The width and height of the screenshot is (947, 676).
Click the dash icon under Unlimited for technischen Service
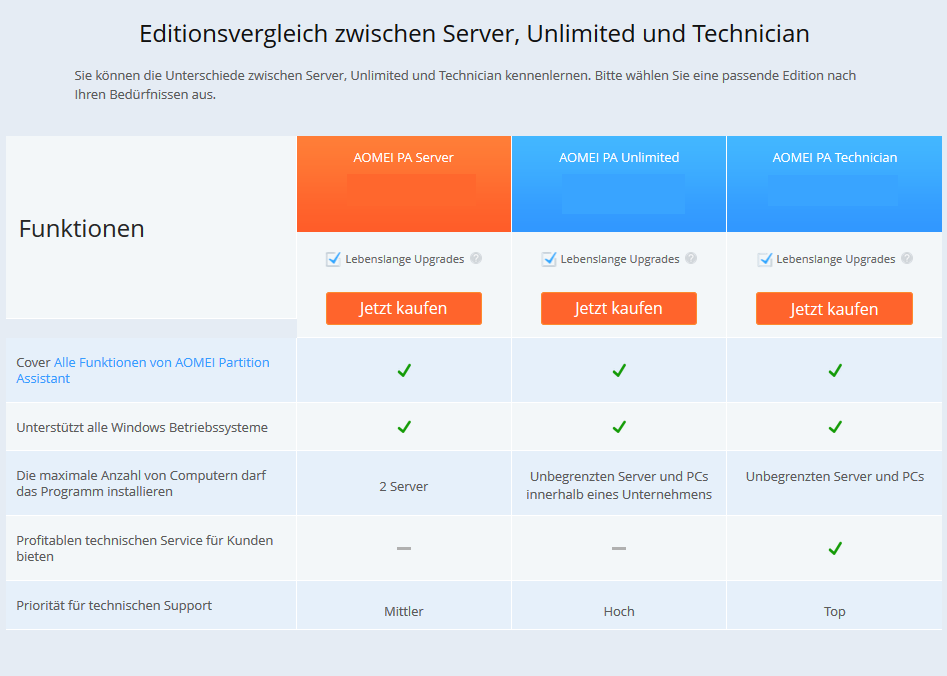point(618,548)
